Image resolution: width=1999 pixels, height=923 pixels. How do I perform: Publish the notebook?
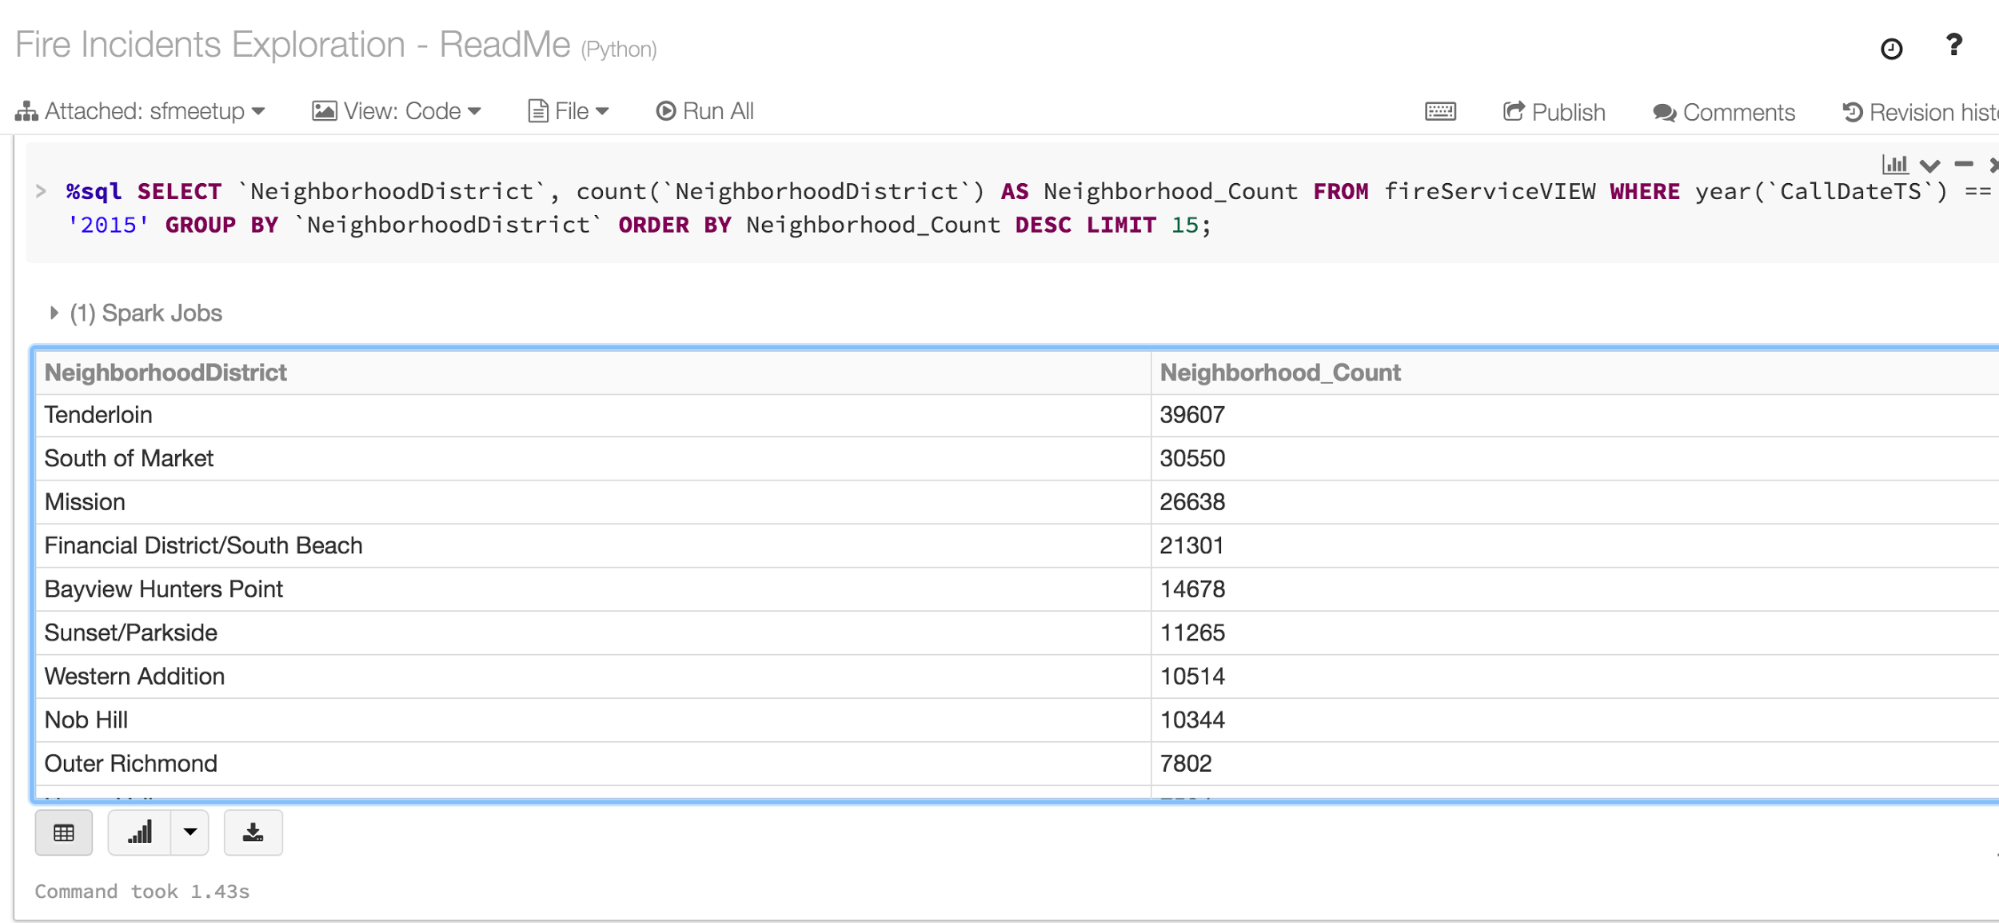tap(1554, 112)
